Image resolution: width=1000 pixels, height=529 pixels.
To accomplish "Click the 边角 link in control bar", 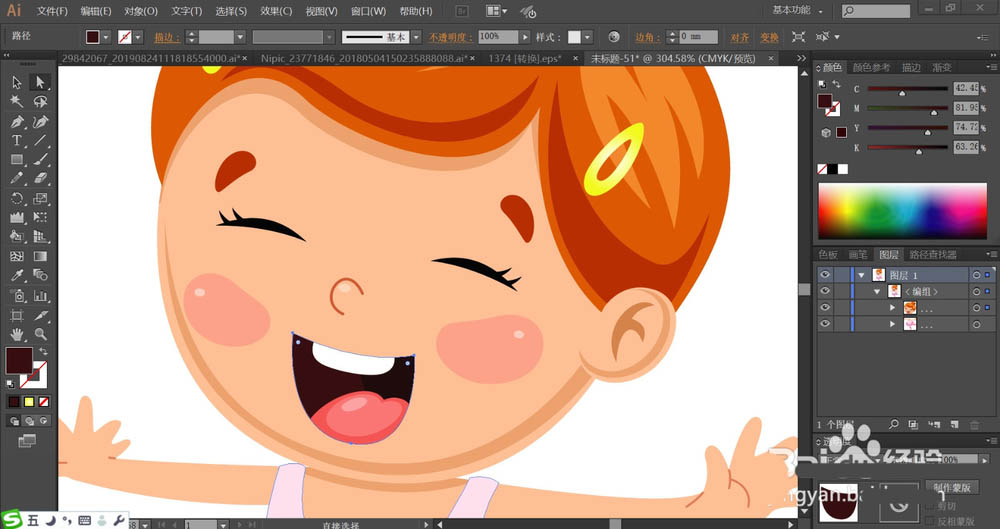I will click(648, 38).
